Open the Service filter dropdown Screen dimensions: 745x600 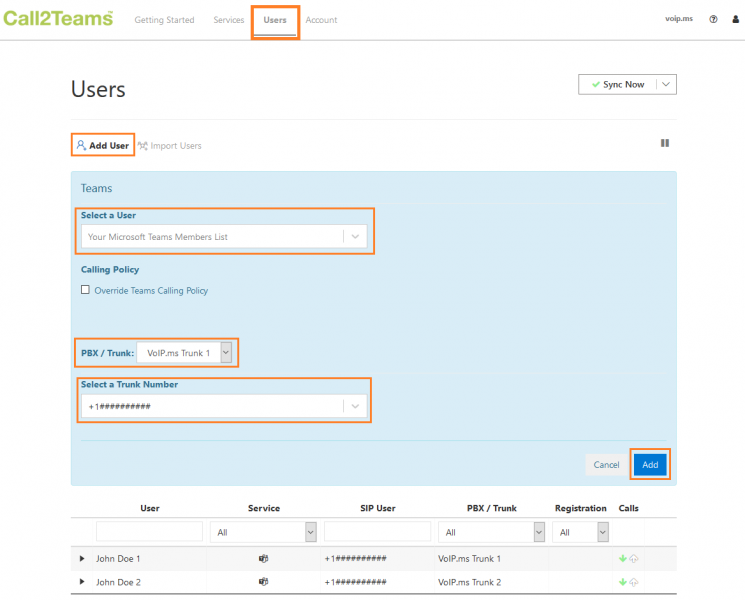click(x=263, y=532)
